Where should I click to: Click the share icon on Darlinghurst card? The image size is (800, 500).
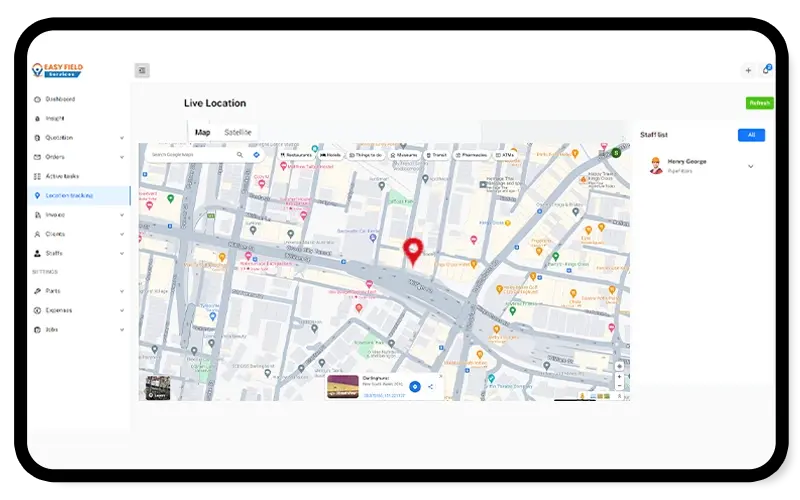[x=431, y=387]
